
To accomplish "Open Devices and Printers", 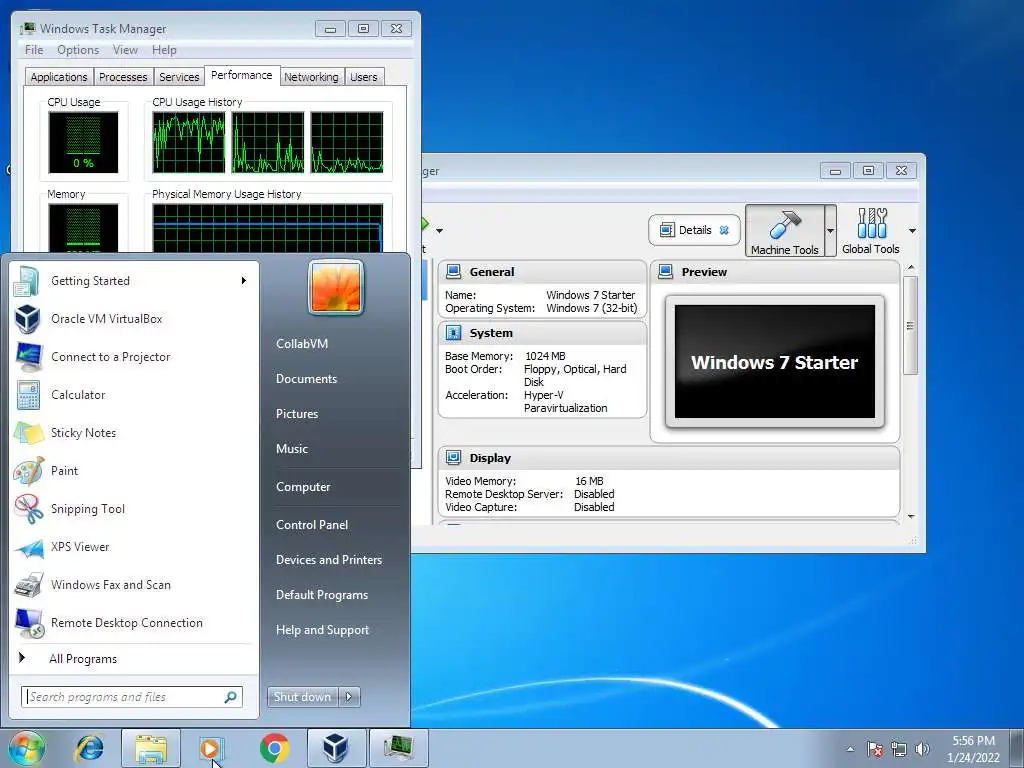I will click(x=328, y=560).
